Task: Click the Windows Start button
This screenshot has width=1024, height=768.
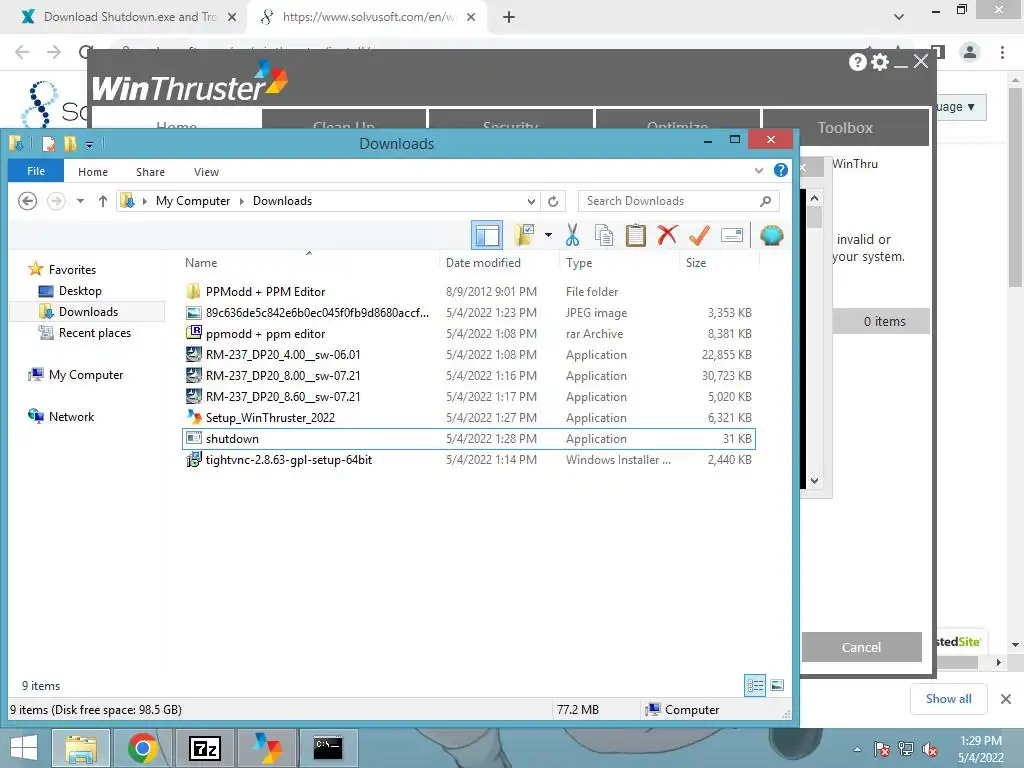Action: coord(24,748)
